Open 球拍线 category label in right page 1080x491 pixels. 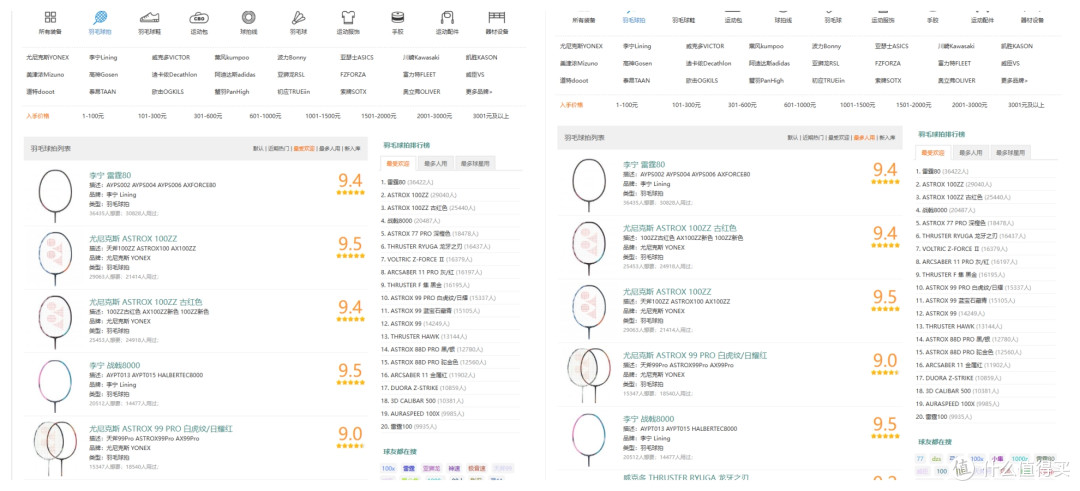pos(783,21)
